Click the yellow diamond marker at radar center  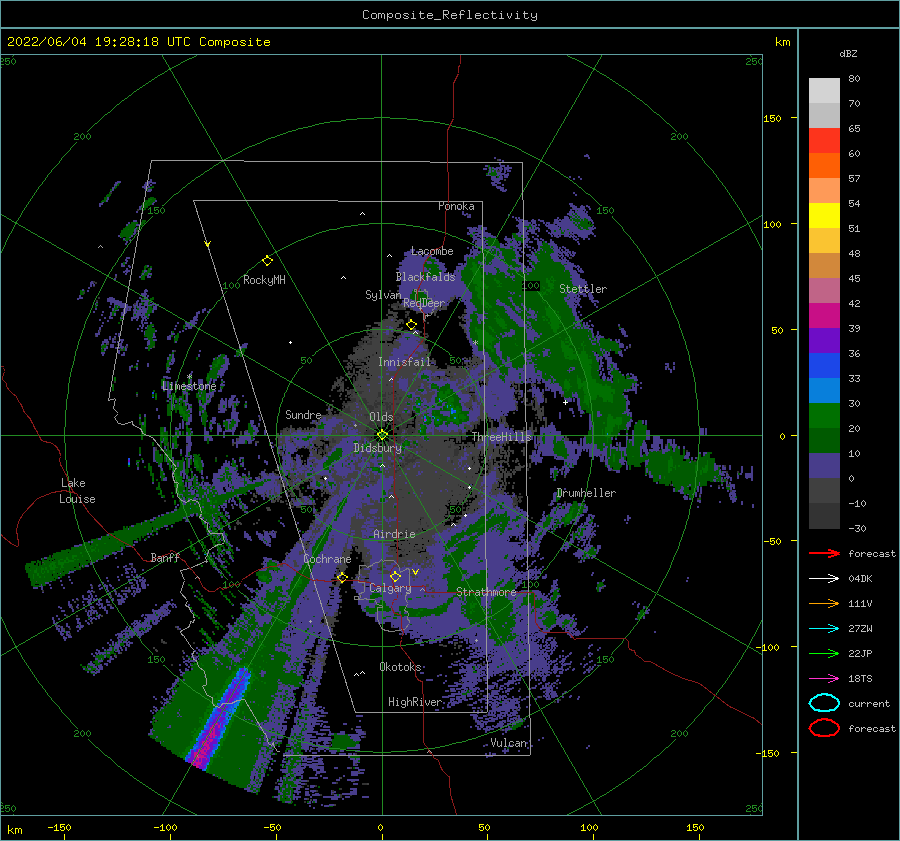[x=382, y=435]
